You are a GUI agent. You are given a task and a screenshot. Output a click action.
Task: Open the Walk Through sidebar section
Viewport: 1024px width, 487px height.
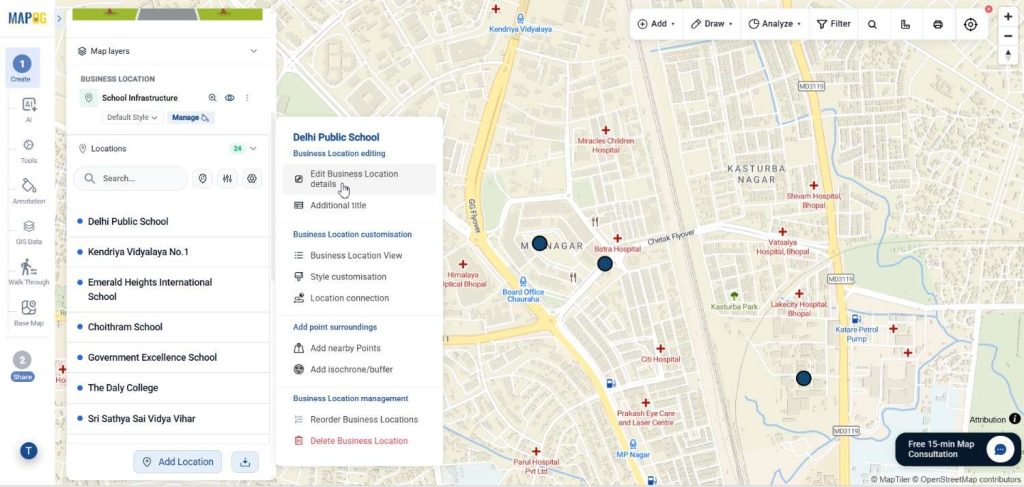(29, 272)
